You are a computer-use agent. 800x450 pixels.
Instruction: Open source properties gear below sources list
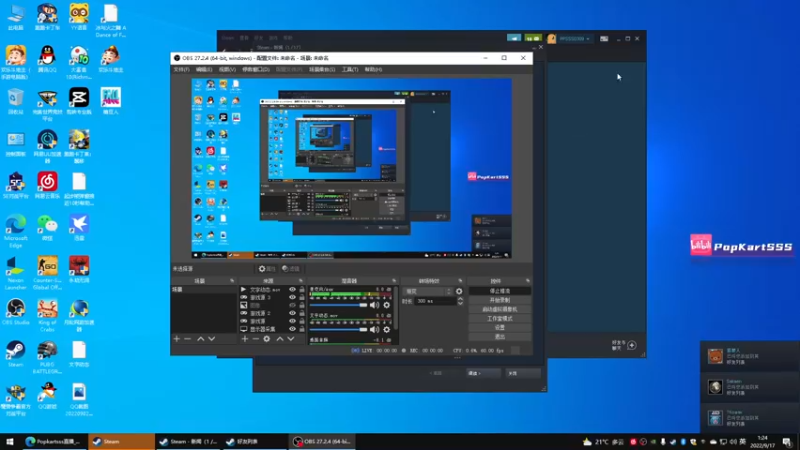tap(266, 339)
